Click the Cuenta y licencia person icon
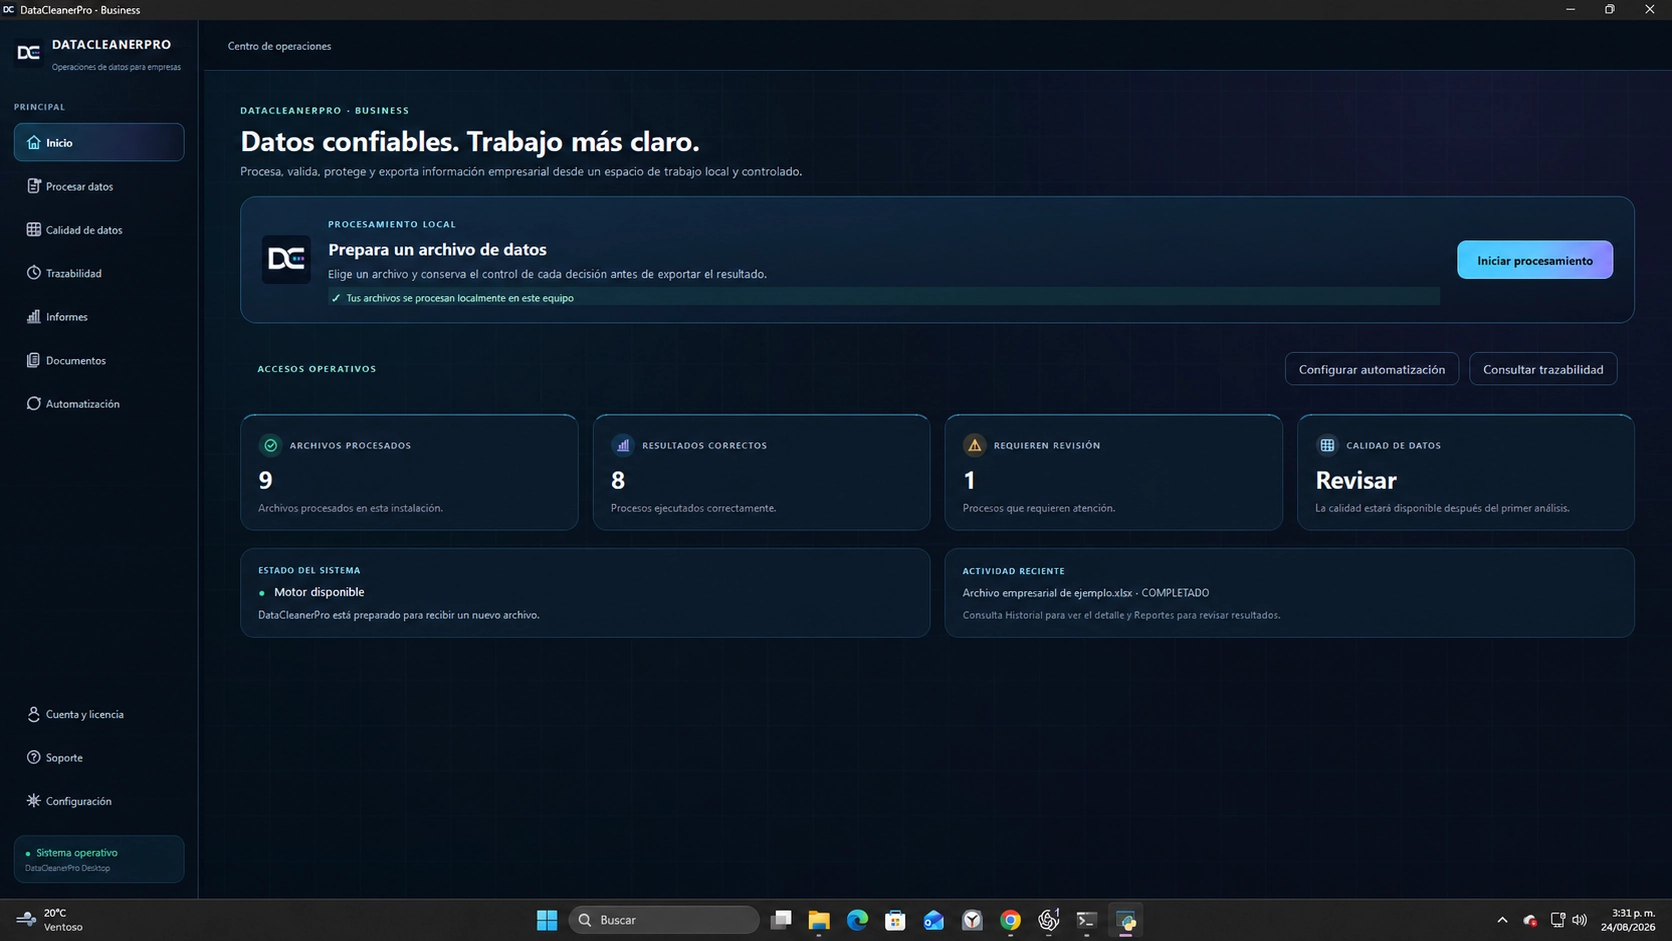 [33, 714]
